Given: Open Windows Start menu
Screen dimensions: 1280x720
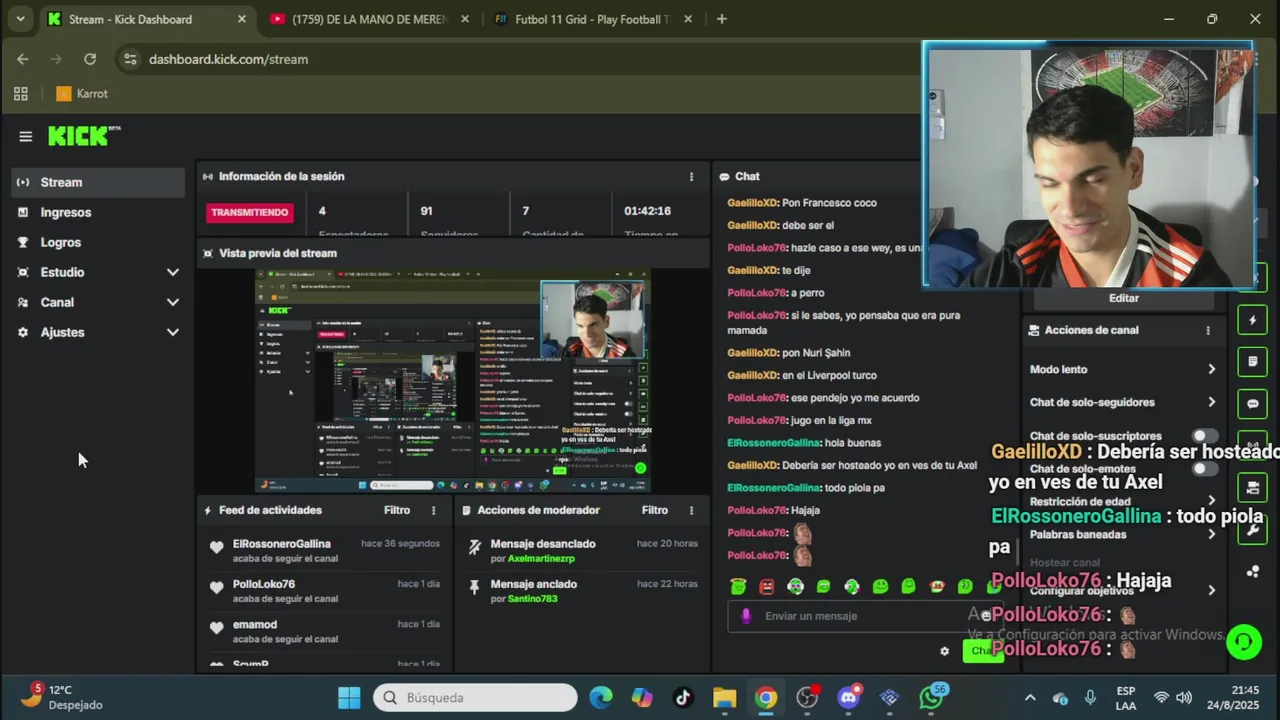Looking at the screenshot, I should pos(349,697).
